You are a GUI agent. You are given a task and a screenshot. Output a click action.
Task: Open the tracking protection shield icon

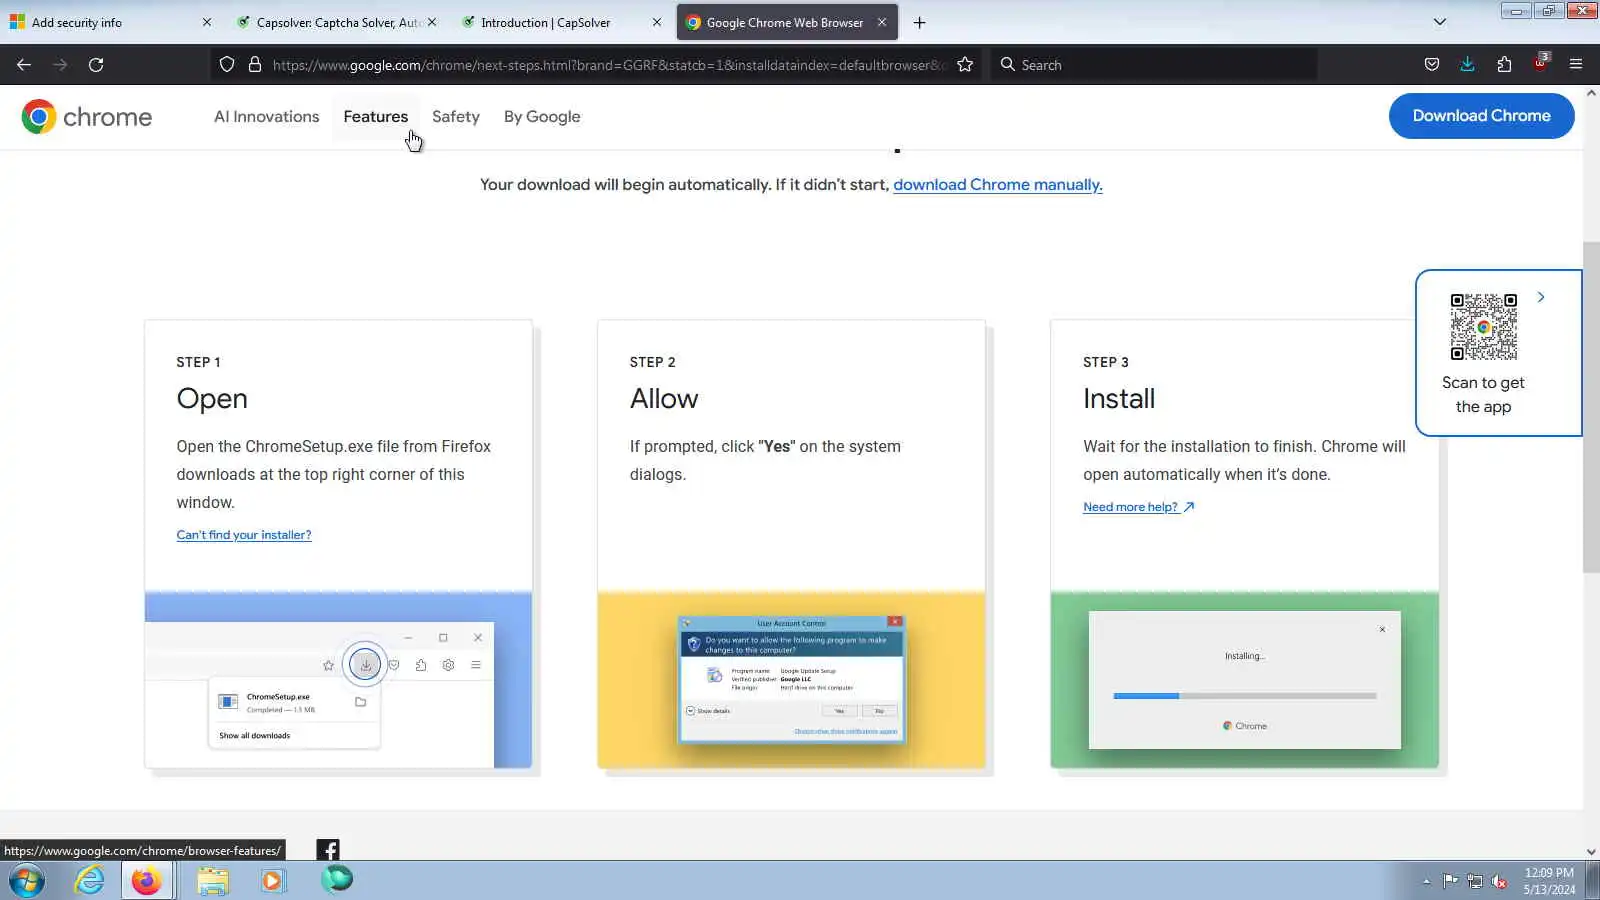[x=227, y=65]
